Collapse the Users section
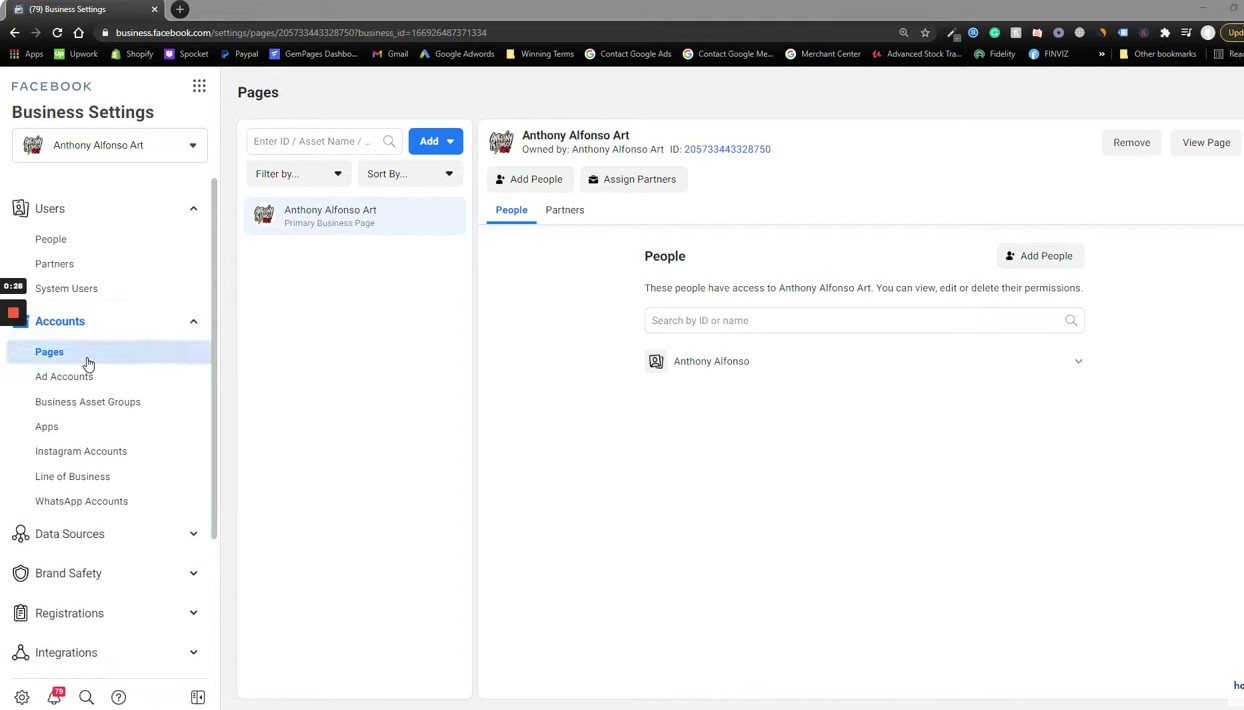The width and height of the screenshot is (1244, 710). [193, 208]
